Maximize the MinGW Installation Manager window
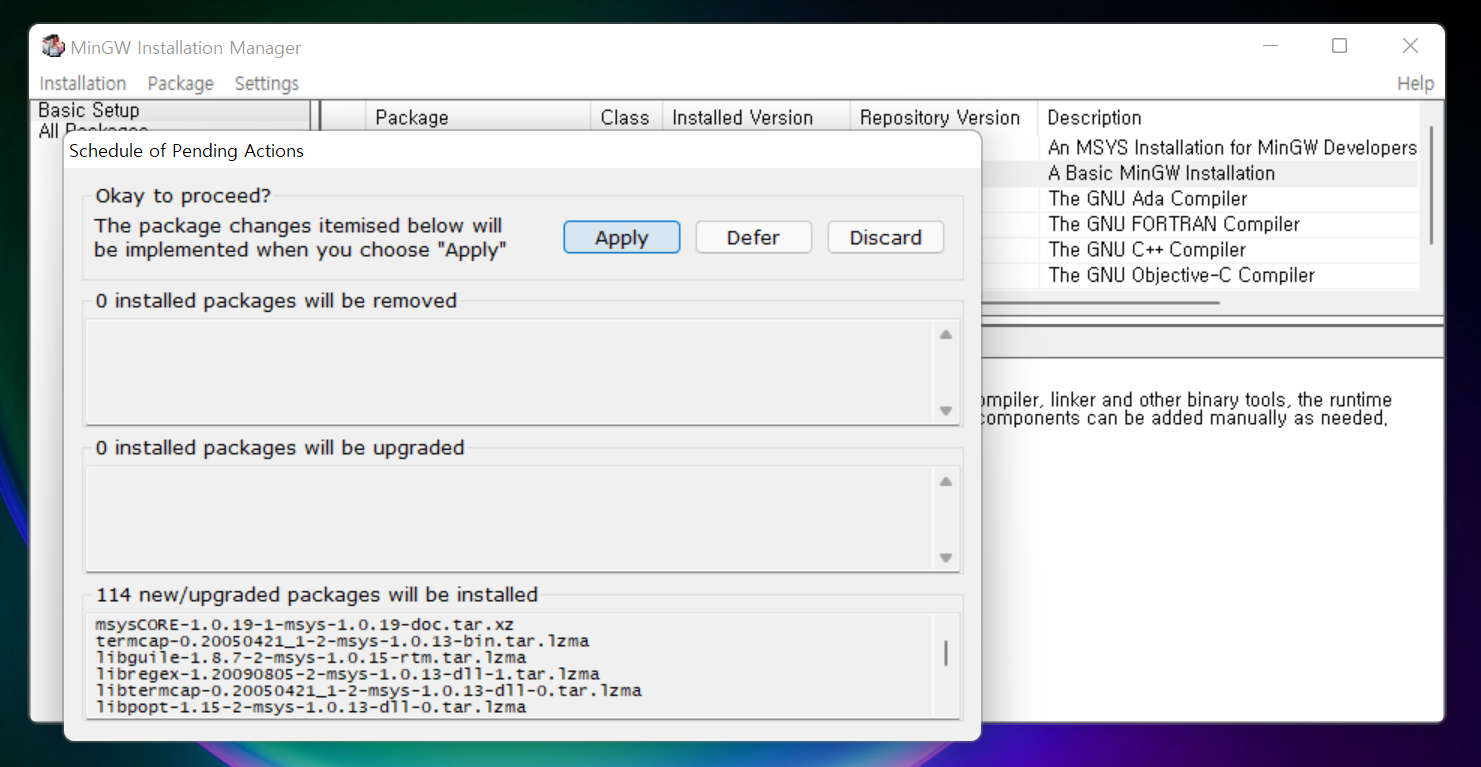This screenshot has height=767, width=1481. tap(1340, 46)
